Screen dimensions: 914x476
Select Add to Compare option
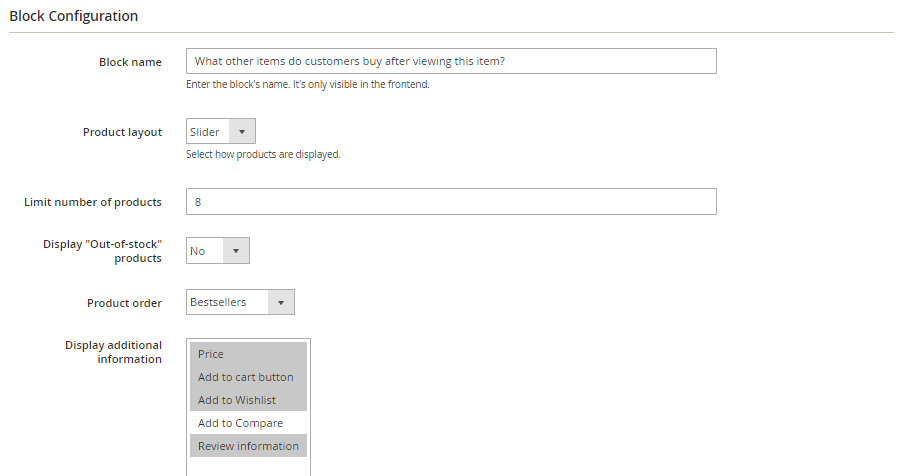click(248, 423)
